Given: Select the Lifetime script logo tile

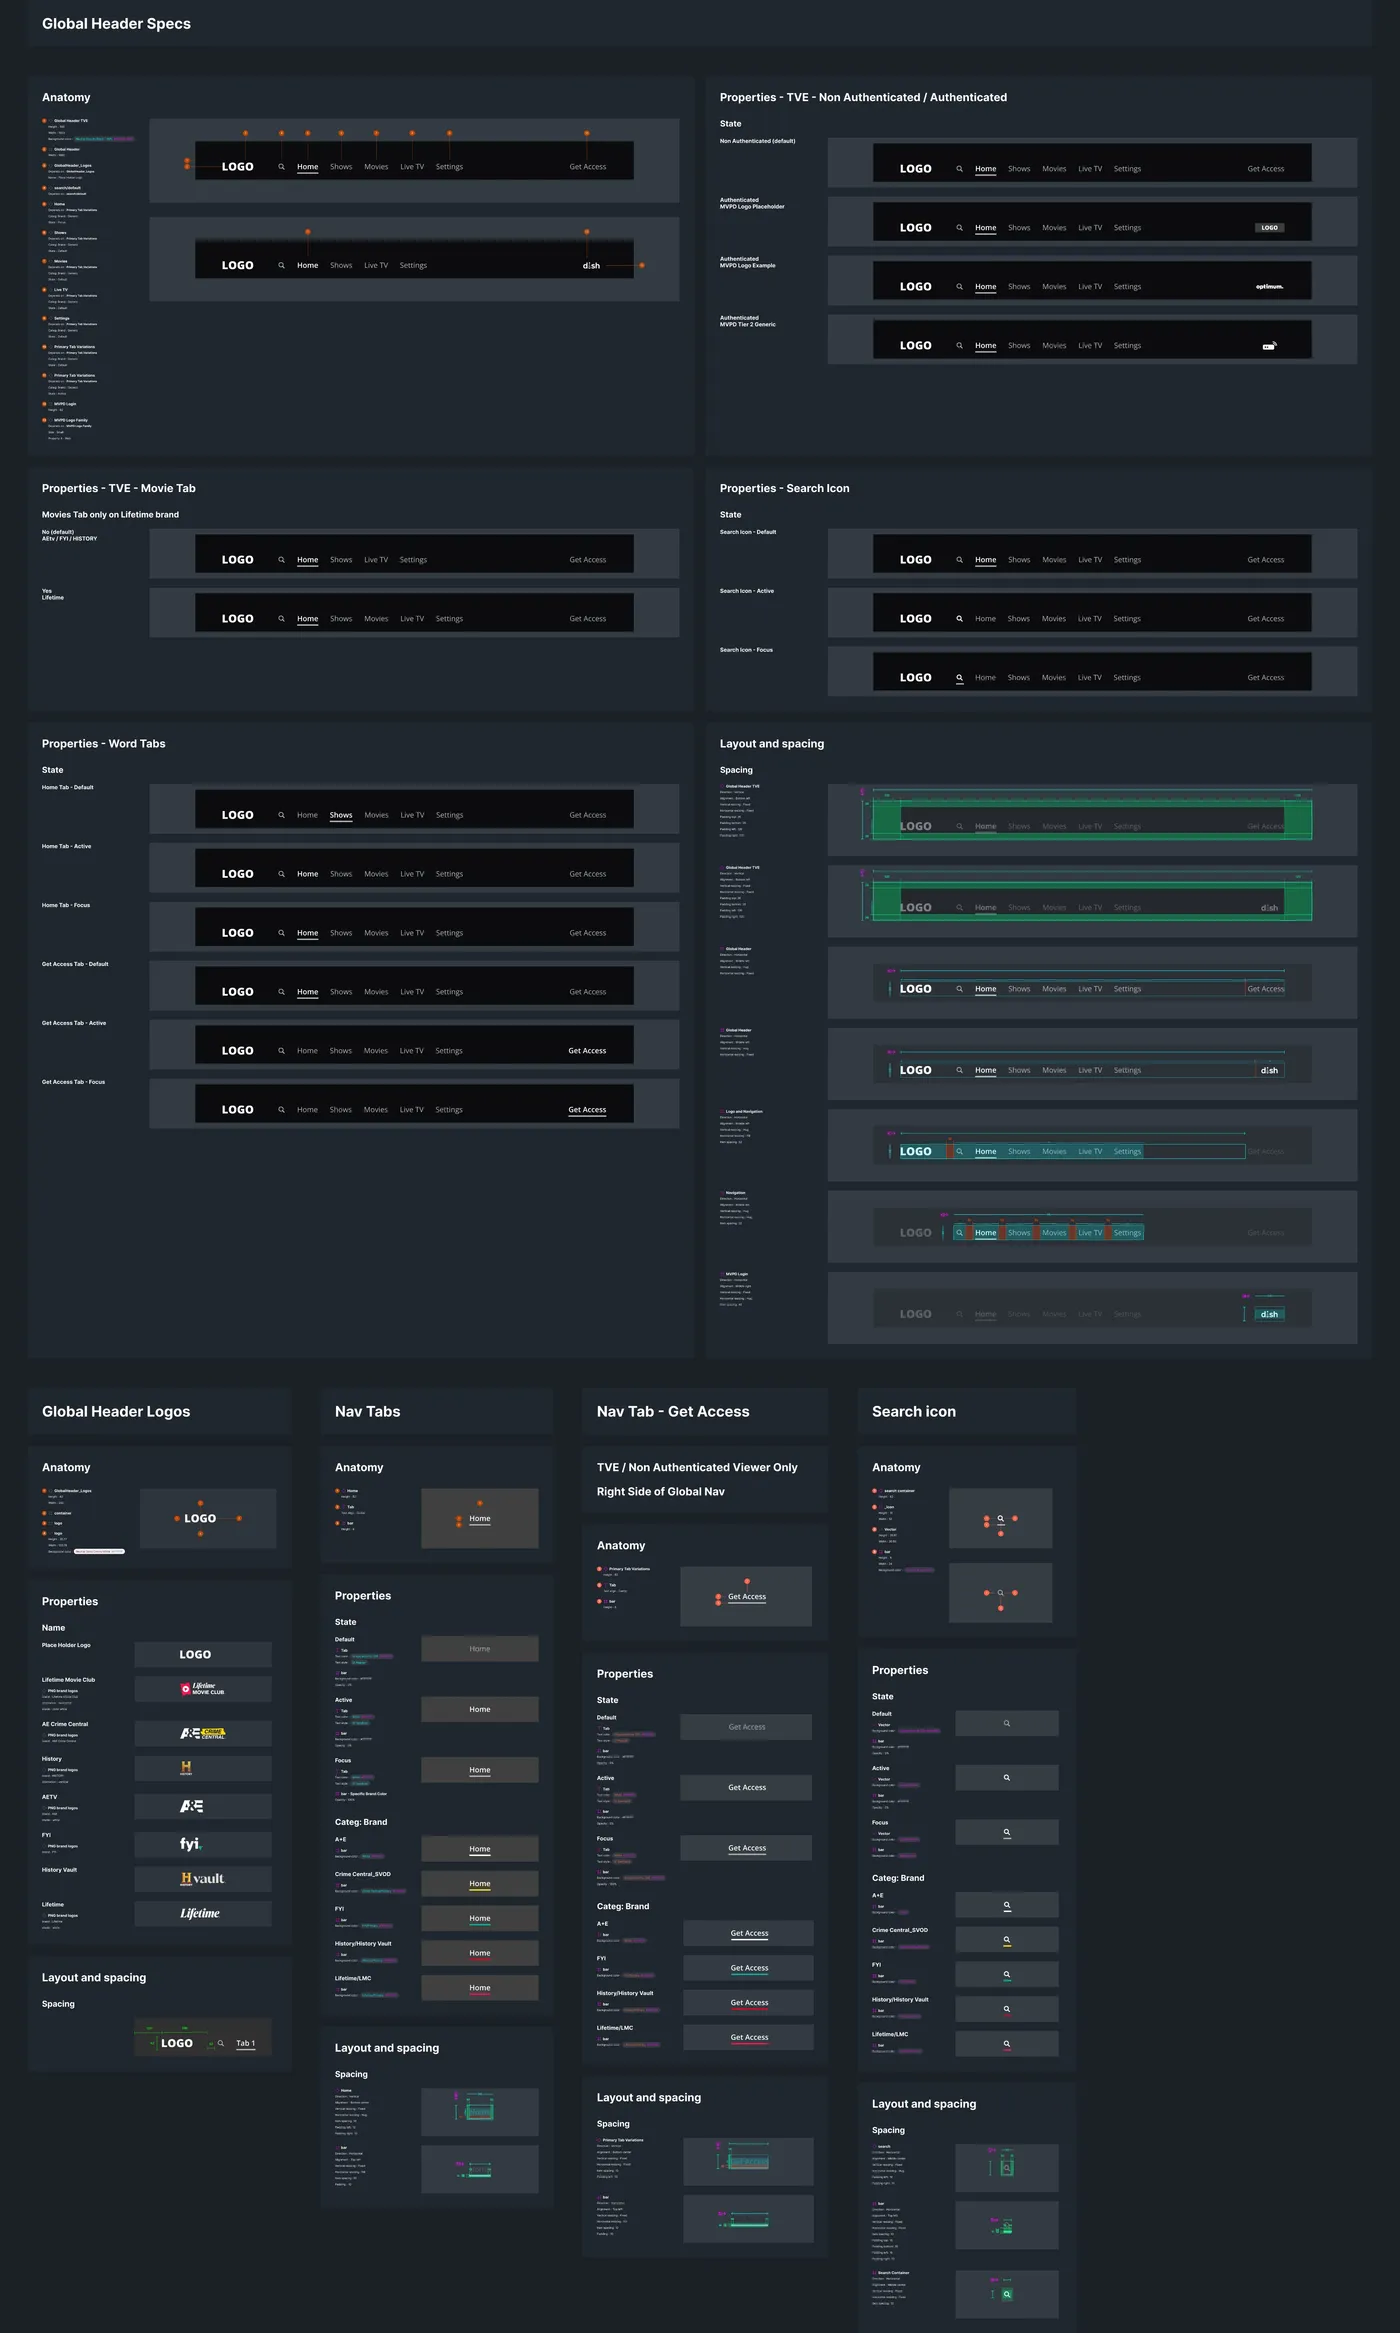Looking at the screenshot, I should click(x=203, y=1913).
